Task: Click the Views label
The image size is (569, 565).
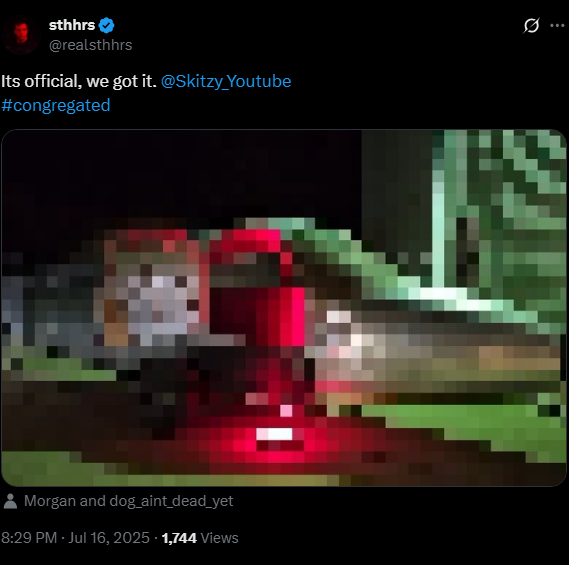Action: click(219, 538)
